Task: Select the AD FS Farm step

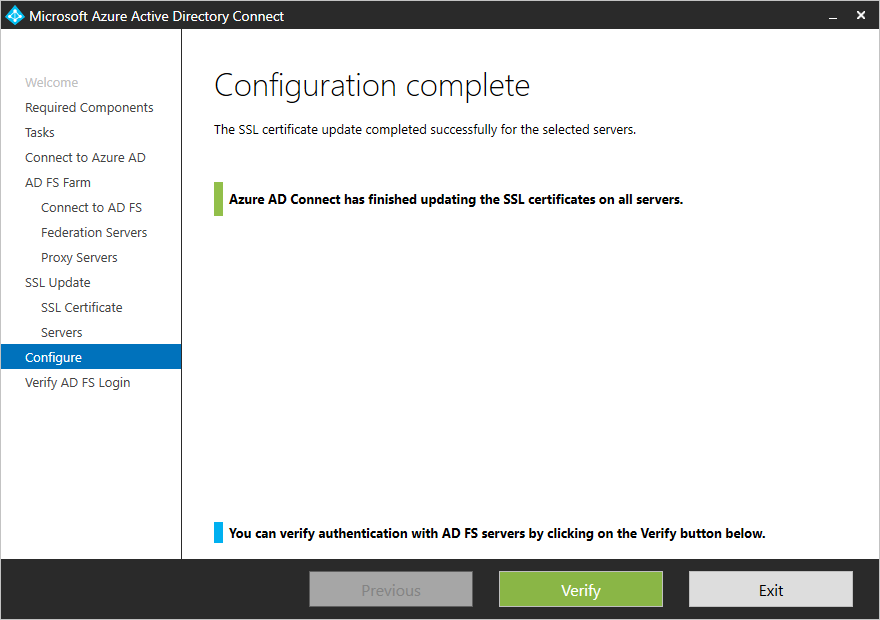Action: tap(58, 183)
